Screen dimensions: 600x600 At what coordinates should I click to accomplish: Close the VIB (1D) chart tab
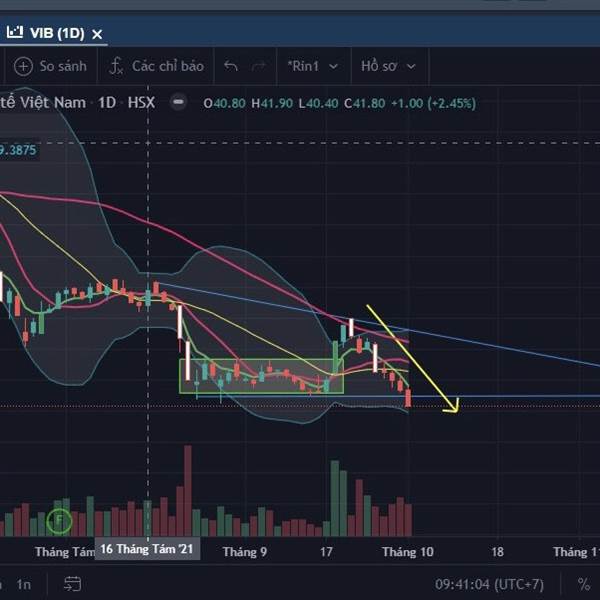(97, 34)
